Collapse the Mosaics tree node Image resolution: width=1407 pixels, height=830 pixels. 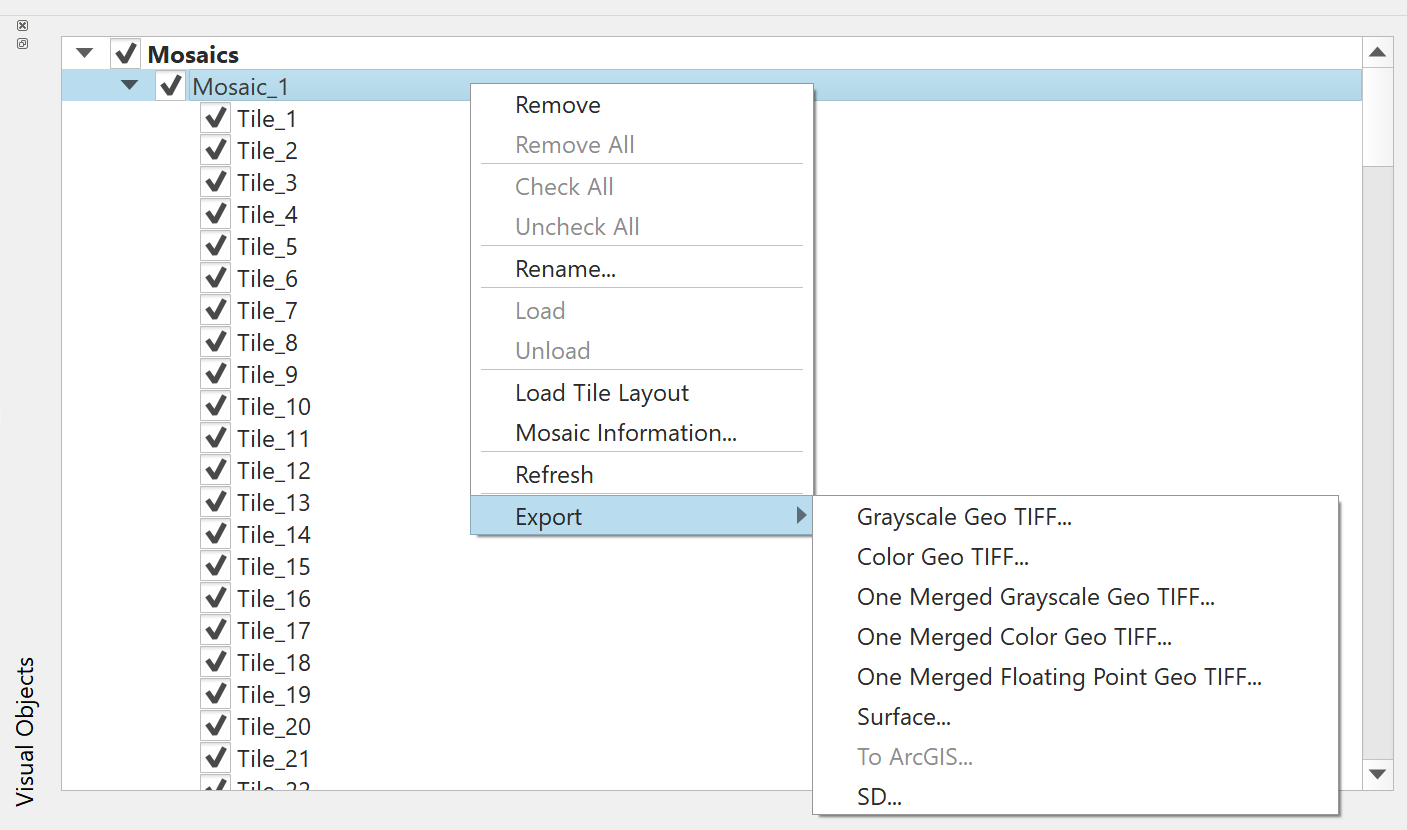click(84, 53)
